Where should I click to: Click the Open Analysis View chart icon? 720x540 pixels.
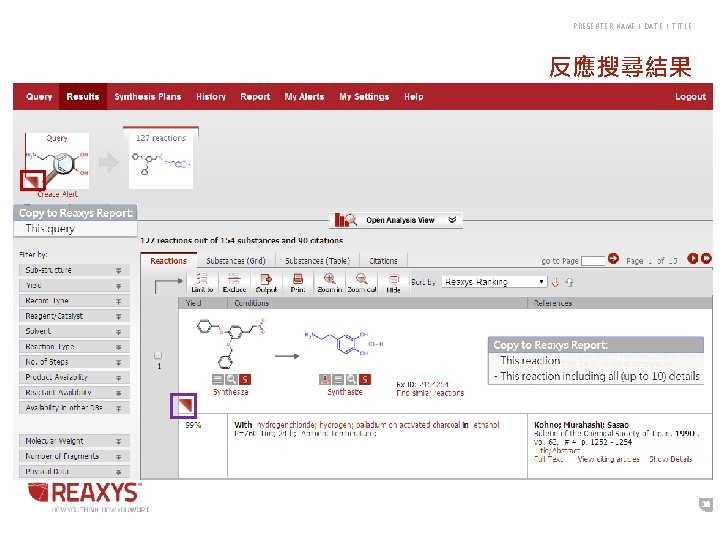(345, 220)
